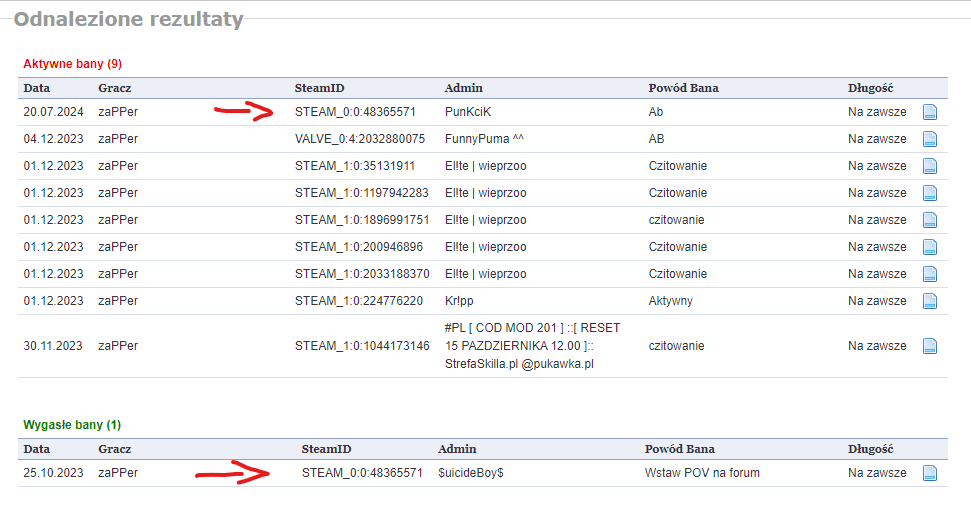Open details icon for the STEAM_1:0:2033188370 ban

[x=930, y=274]
